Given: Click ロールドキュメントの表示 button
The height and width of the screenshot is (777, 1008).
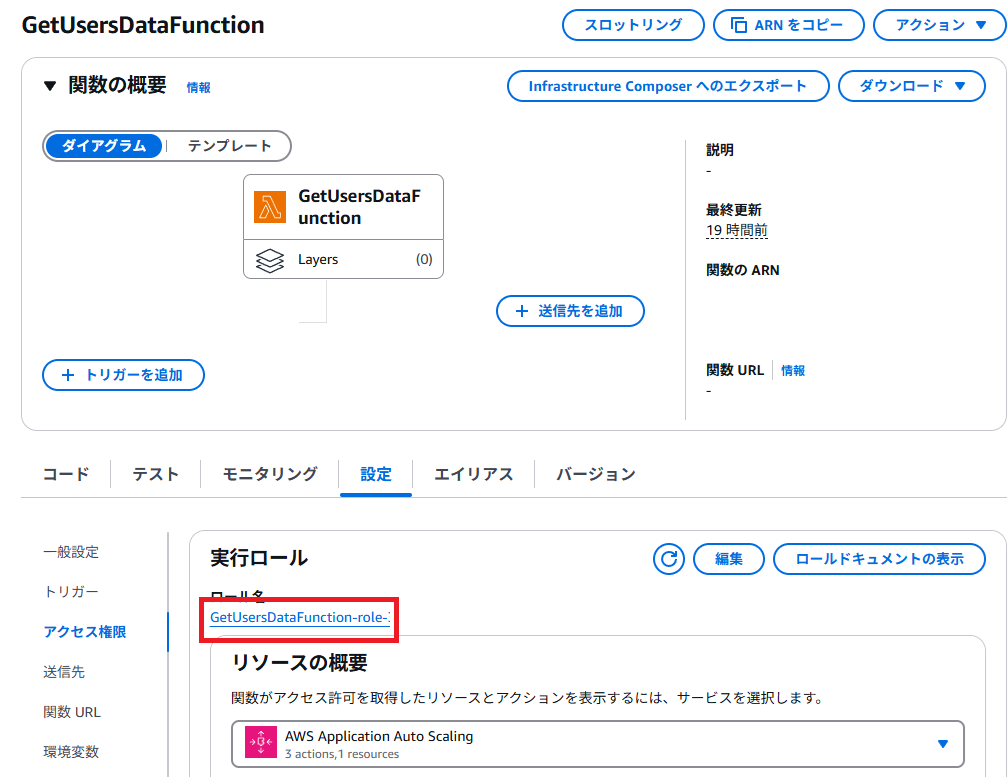Looking at the screenshot, I should [x=879, y=559].
